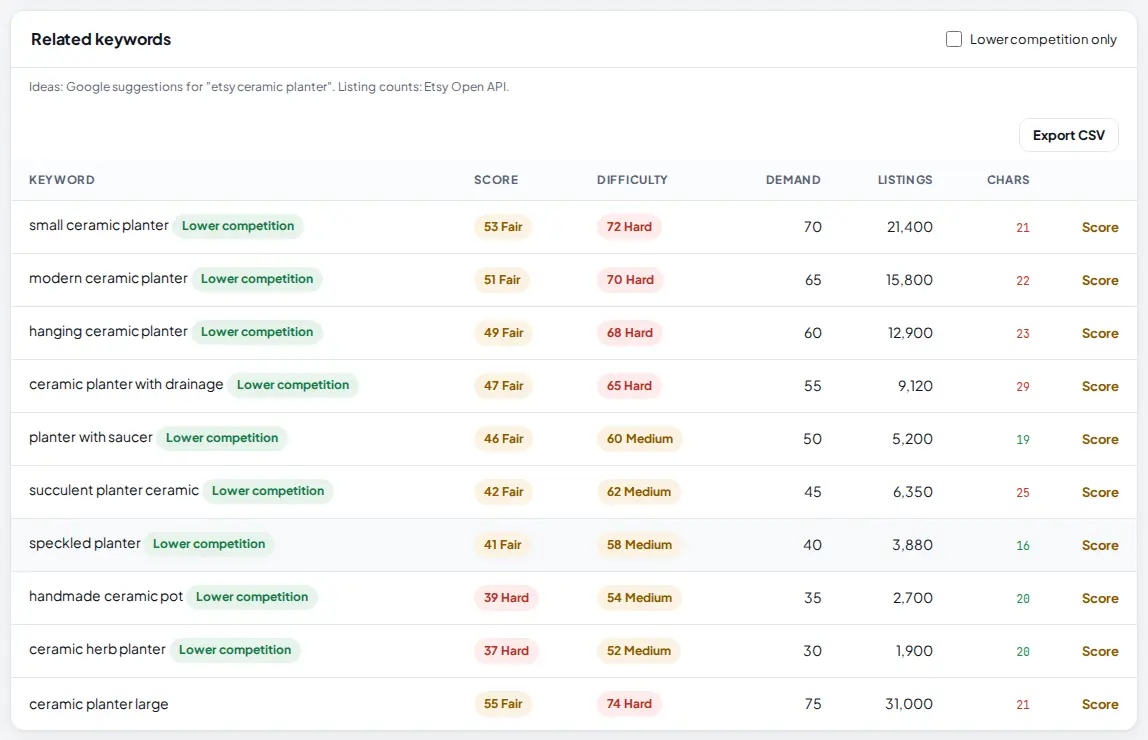Image resolution: width=1148 pixels, height=740 pixels.
Task: Click the KEYWORD column header
Action: pos(62,180)
